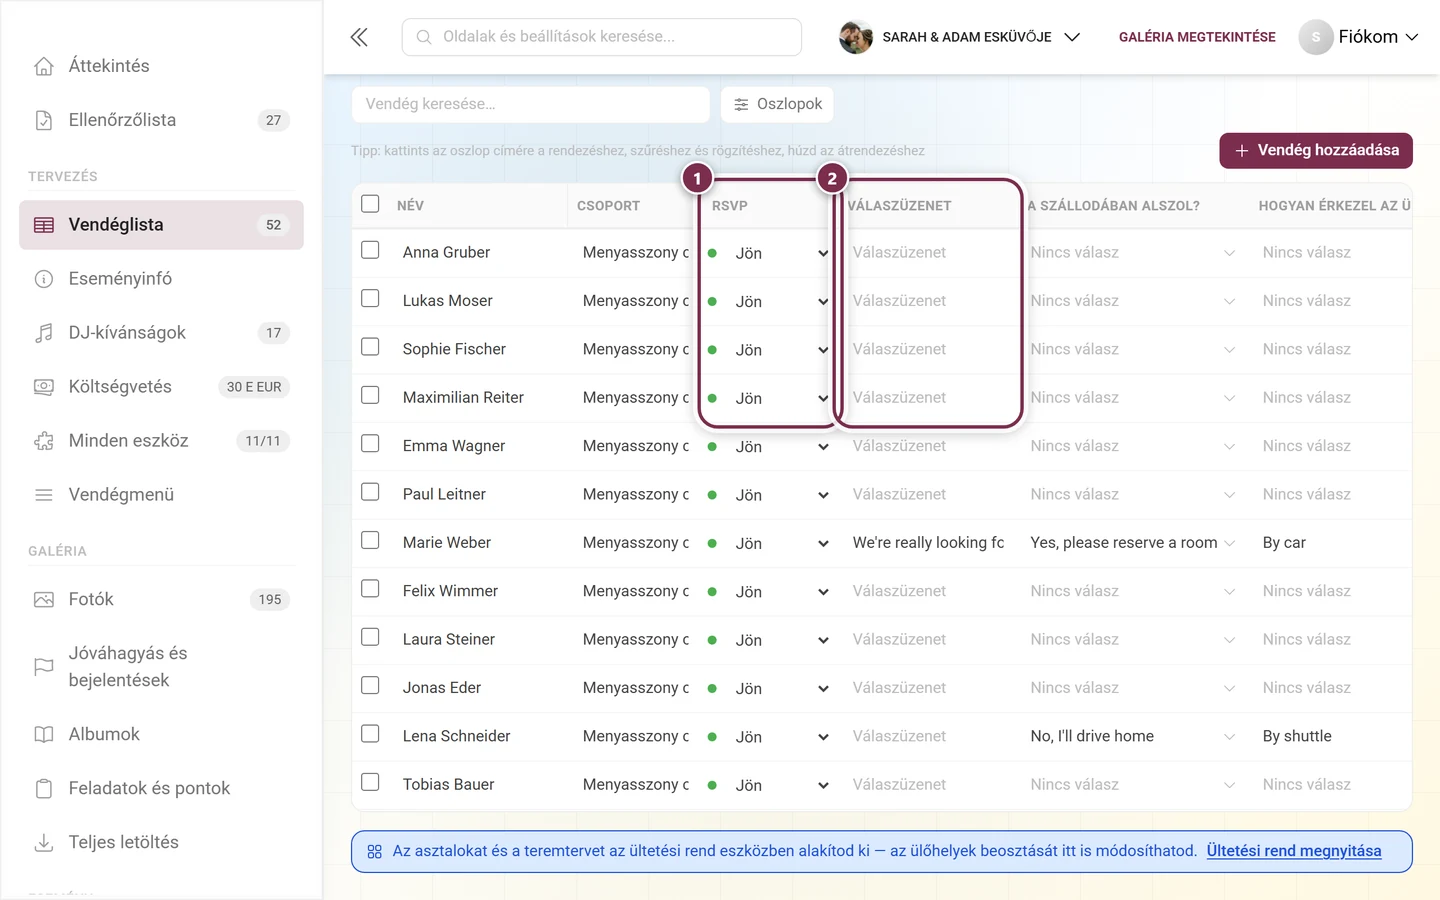
Task: Click the CSOPORT column header
Action: [x=608, y=206]
